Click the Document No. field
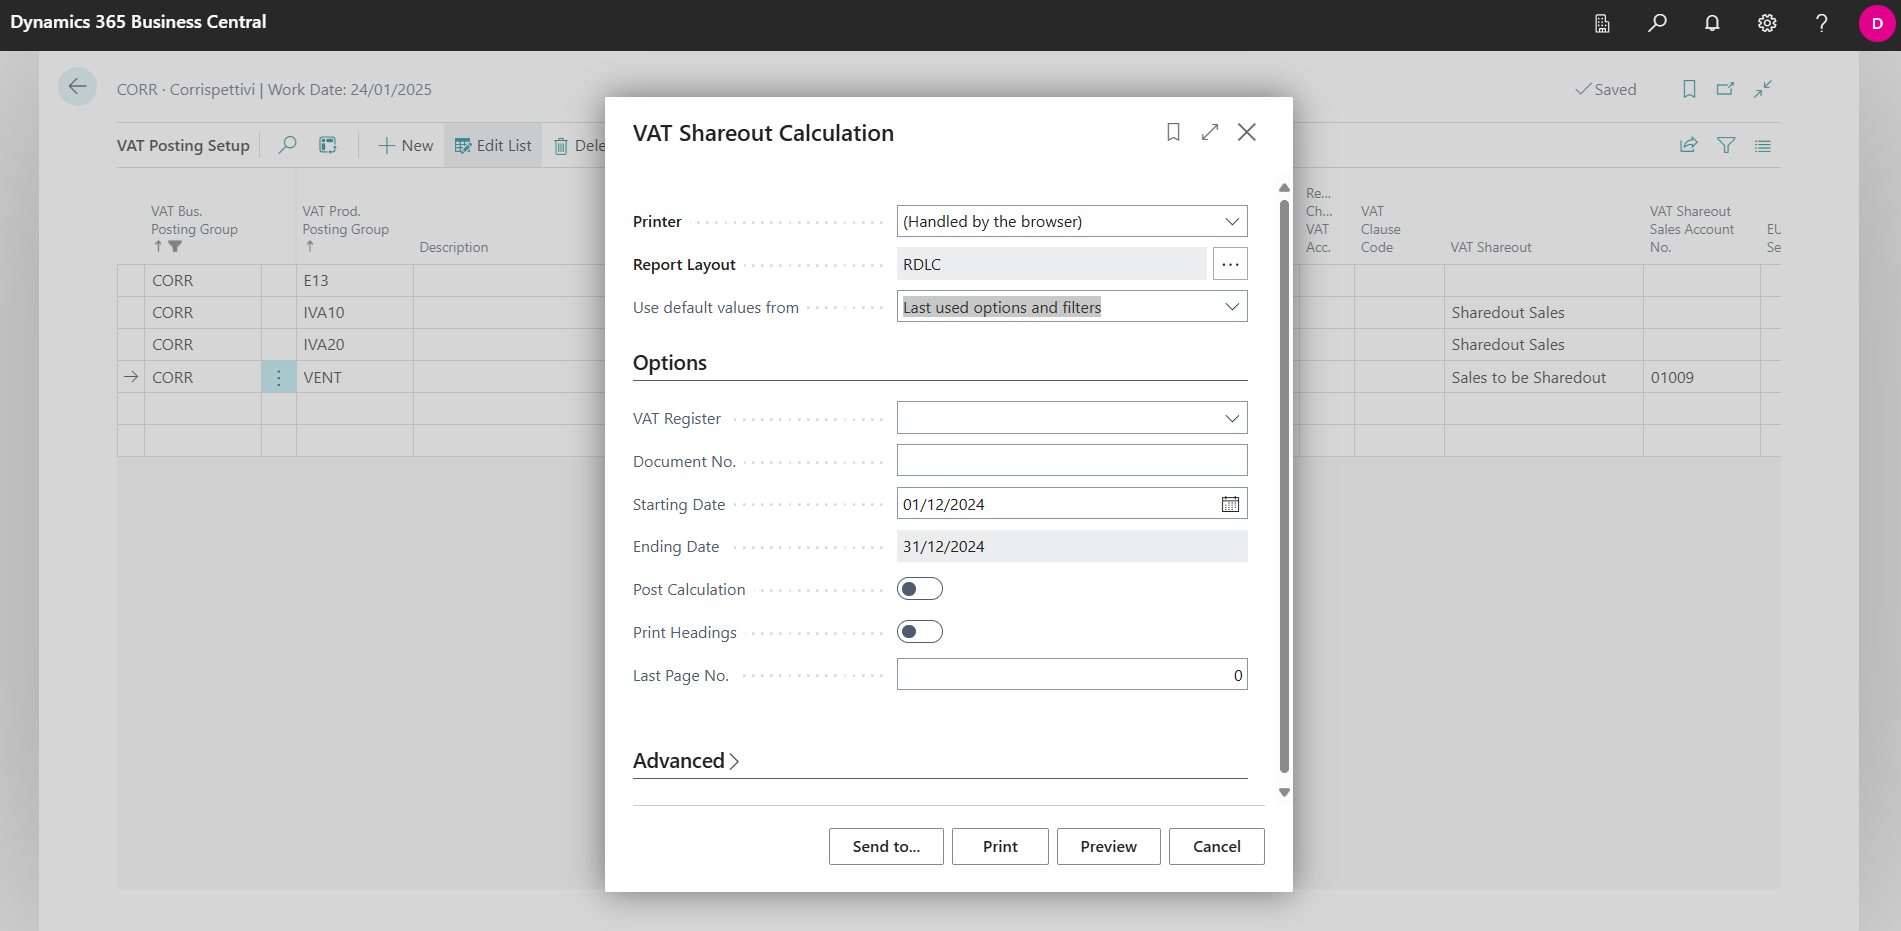Screen dimensions: 1901x931 [x=1072, y=461]
